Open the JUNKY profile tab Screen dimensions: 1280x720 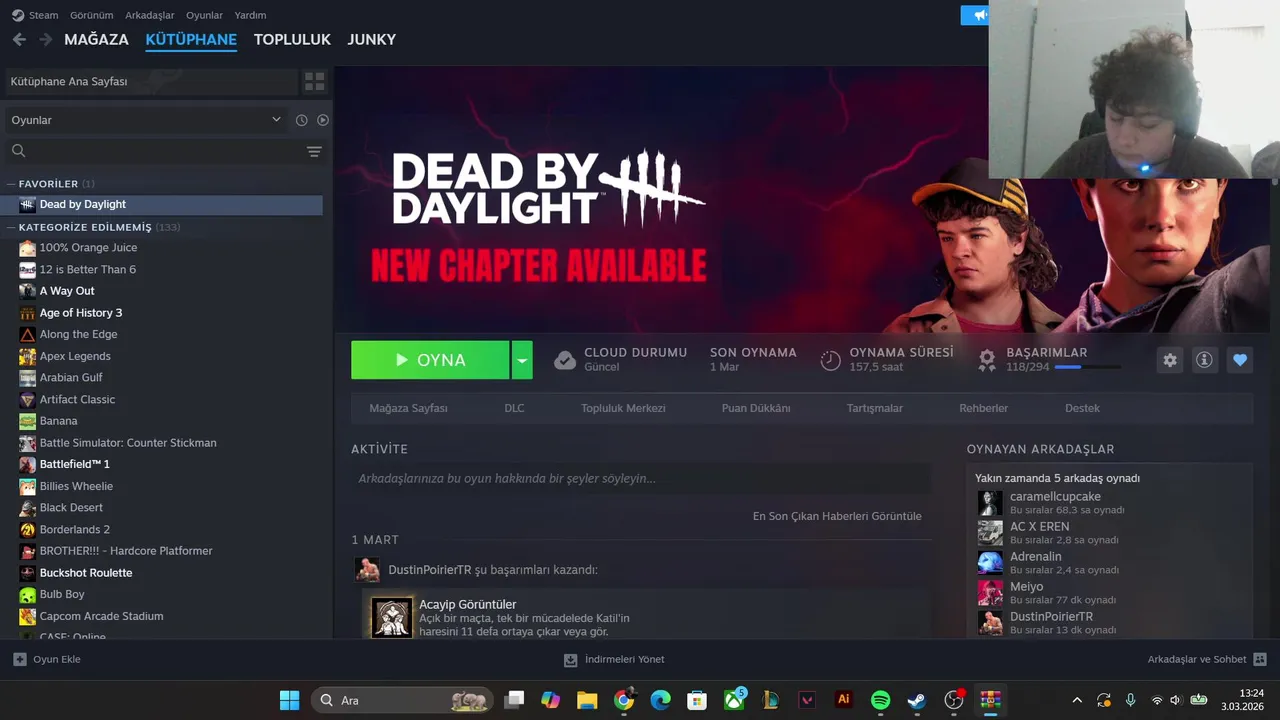coord(372,39)
